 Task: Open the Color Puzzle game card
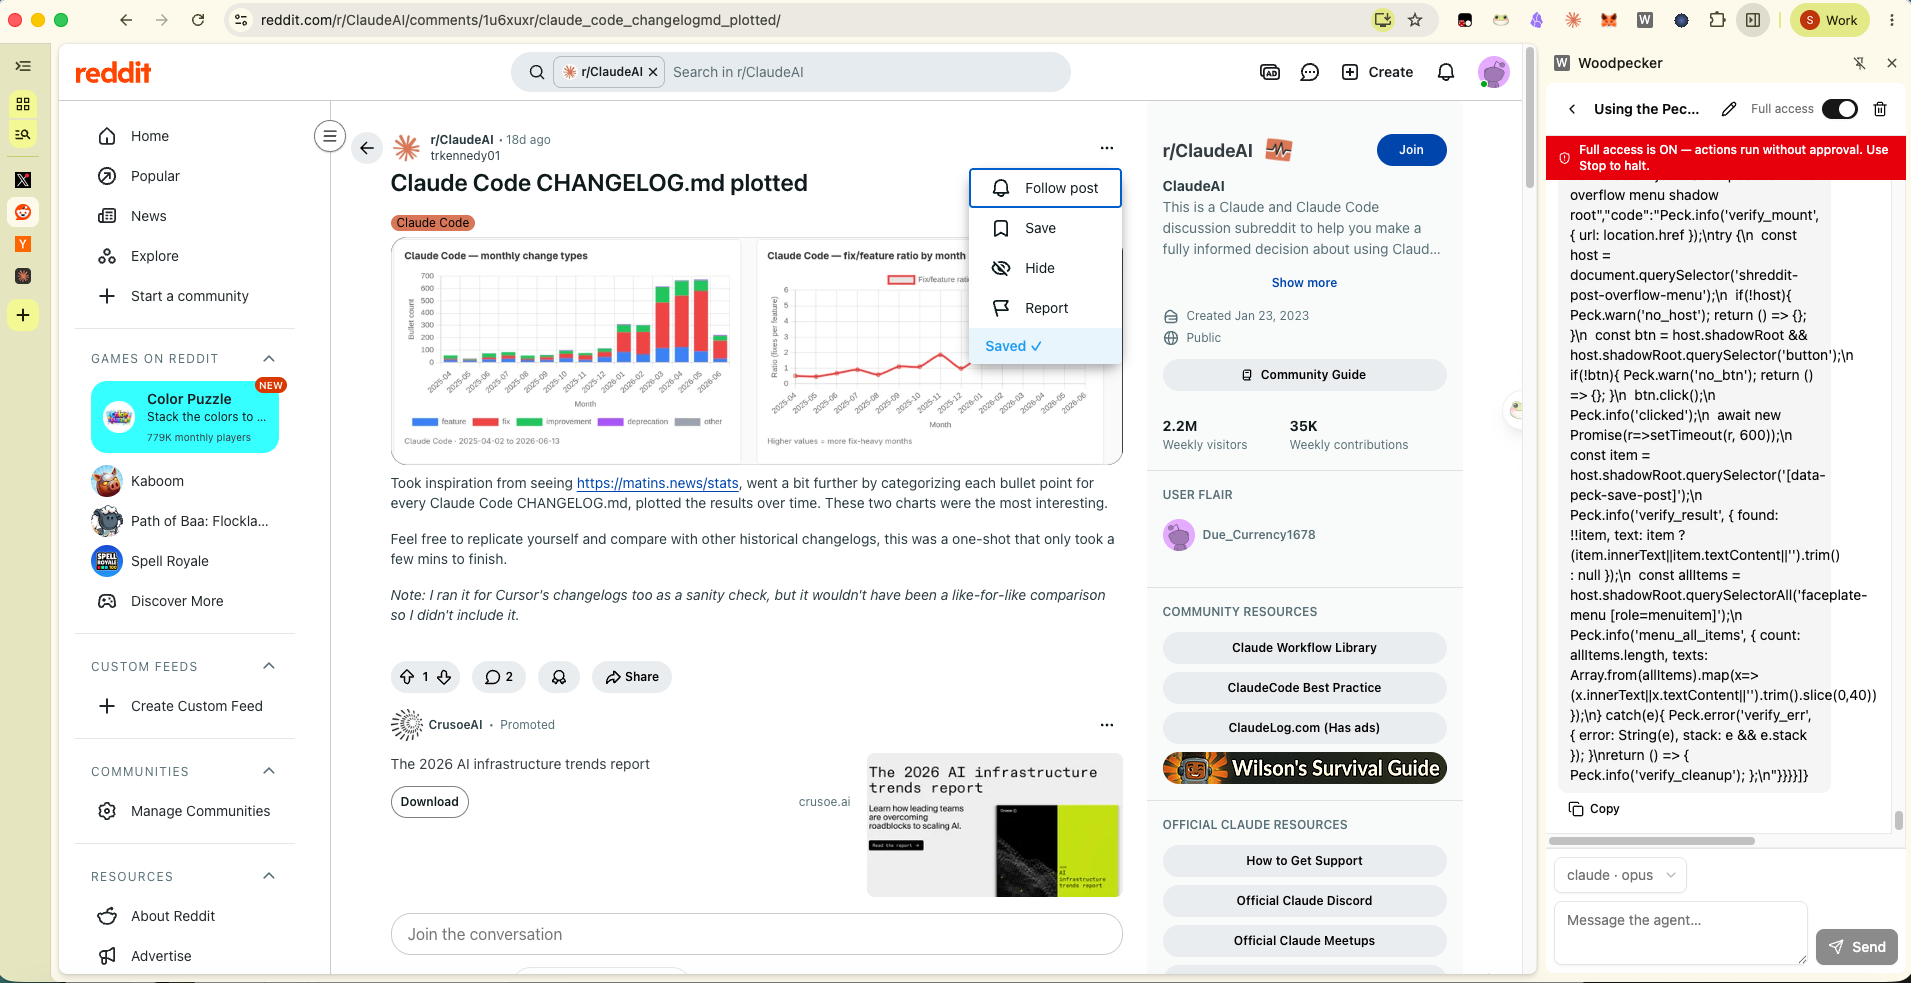pyautogui.click(x=185, y=417)
